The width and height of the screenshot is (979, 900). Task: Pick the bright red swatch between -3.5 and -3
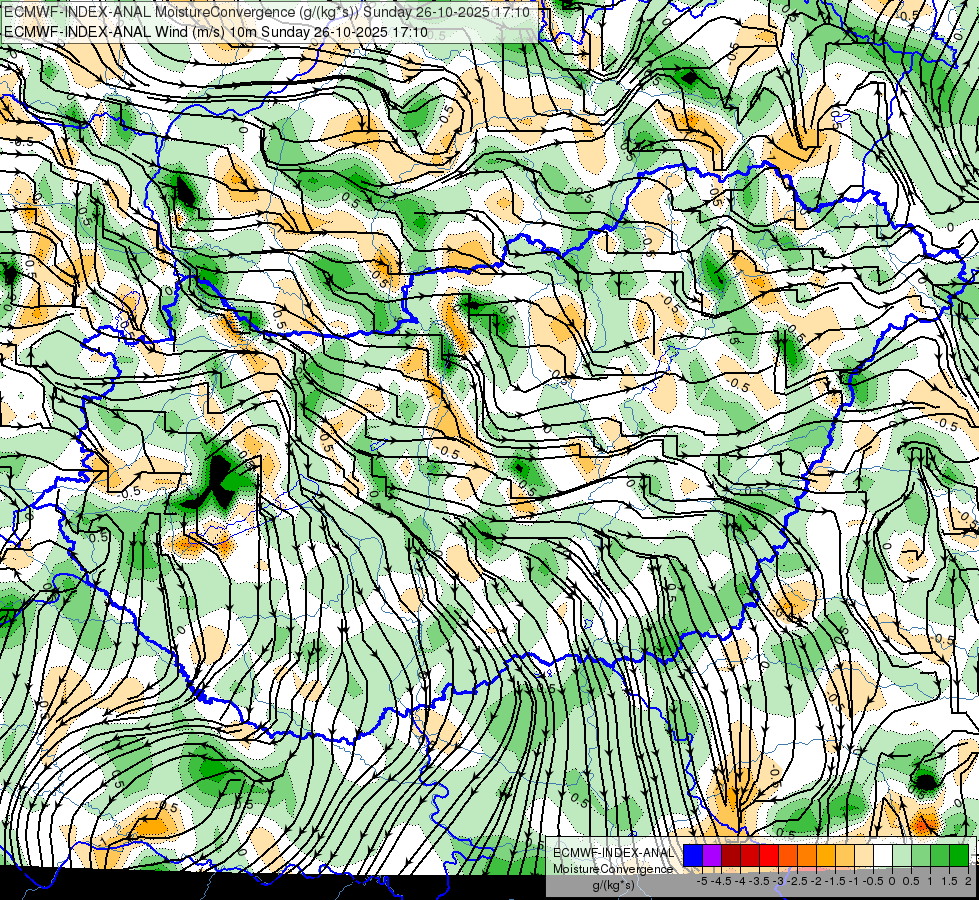[x=769, y=856]
